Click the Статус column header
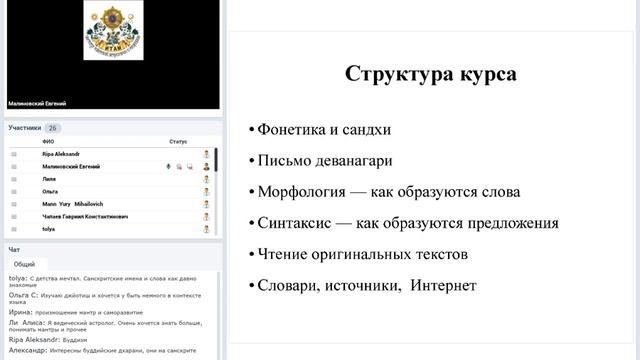Screen dimensions: 640x360 178,142
